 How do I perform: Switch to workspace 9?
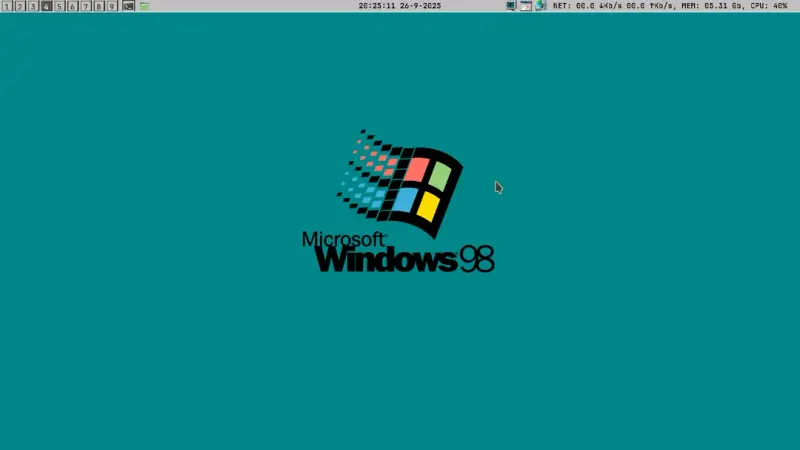(111, 6)
